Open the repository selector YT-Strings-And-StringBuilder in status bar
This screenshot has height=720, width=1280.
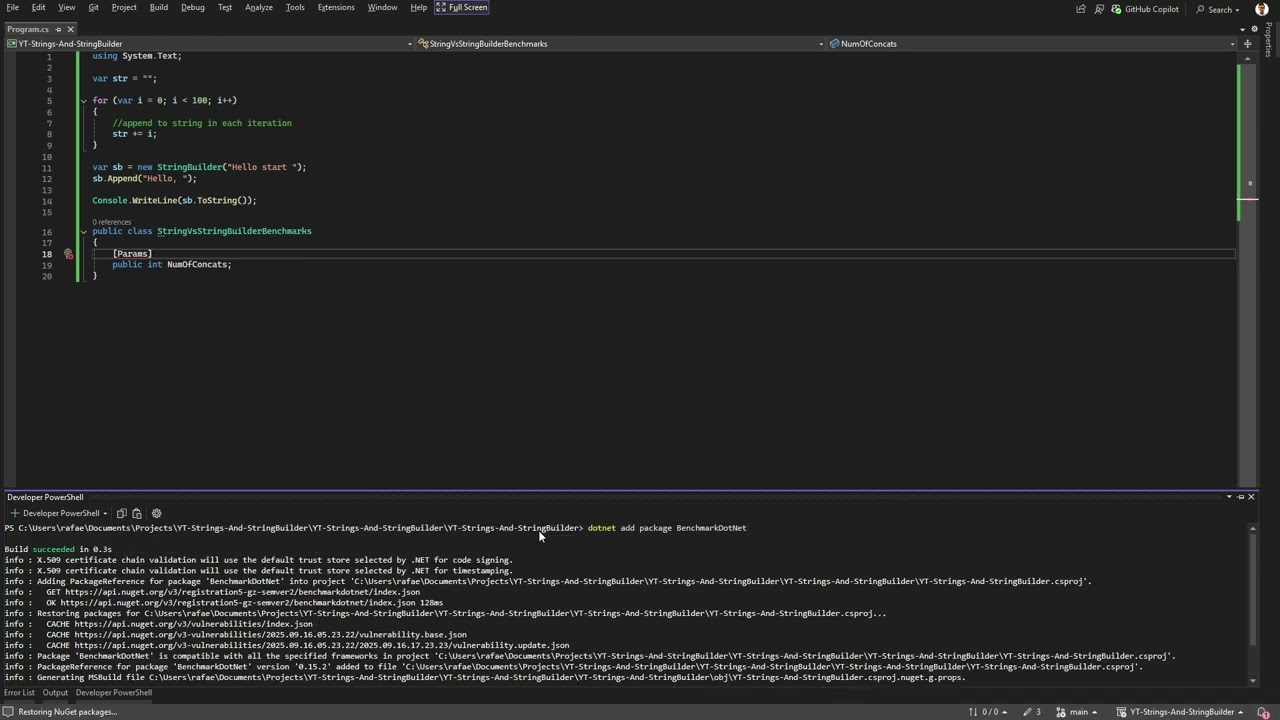tap(1180, 712)
